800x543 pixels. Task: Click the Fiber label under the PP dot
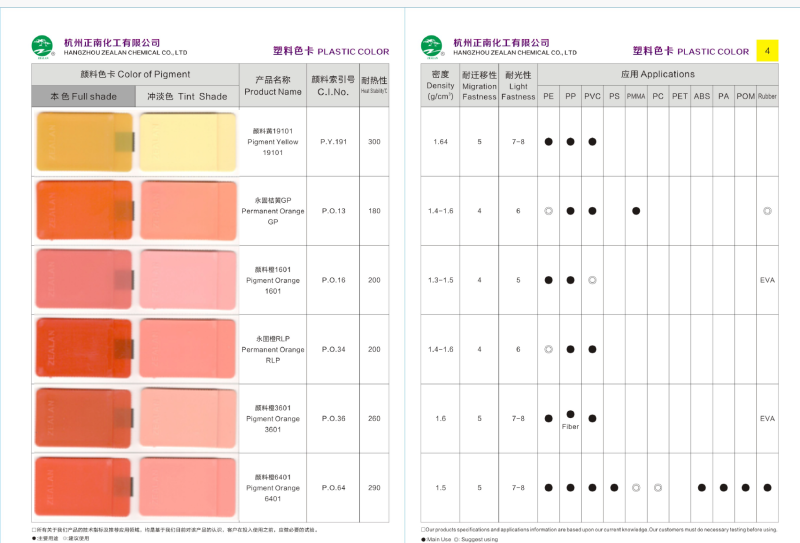[x=570, y=426]
